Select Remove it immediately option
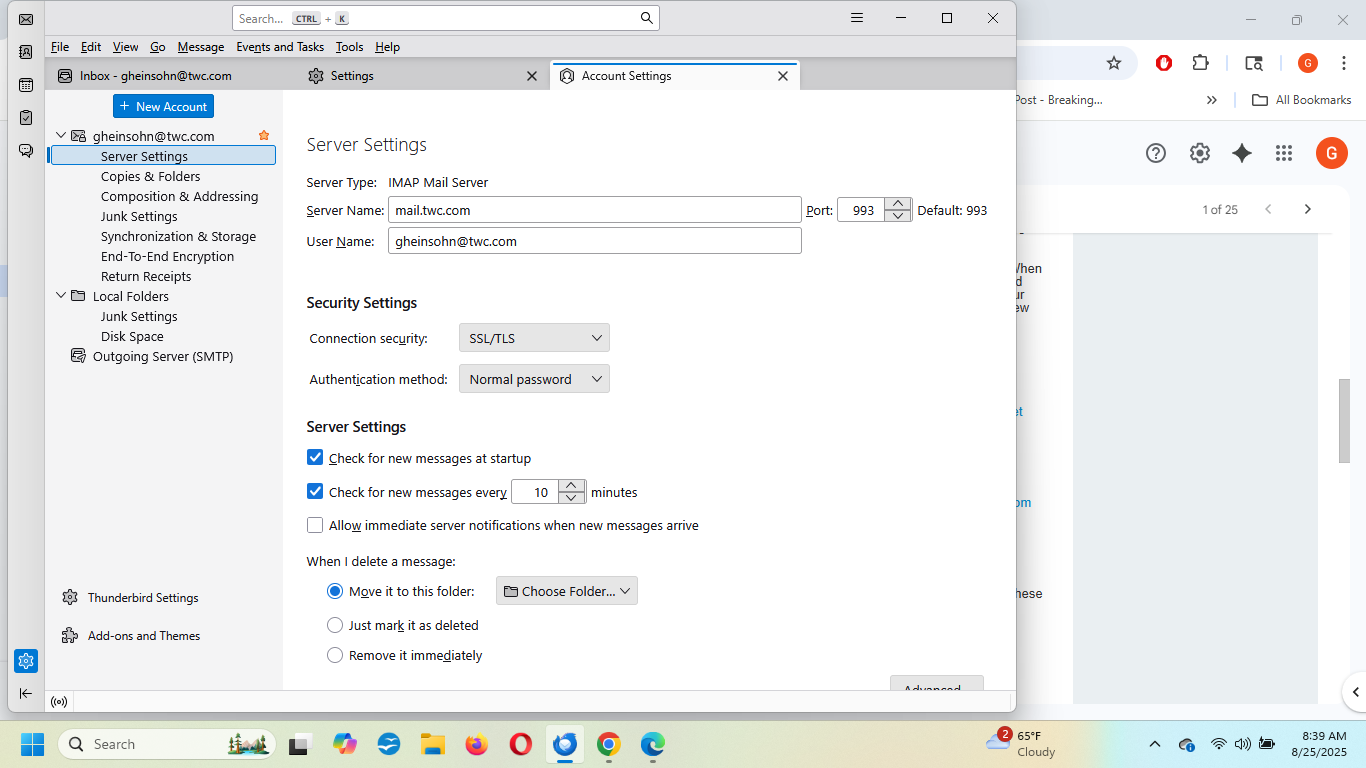This screenshot has height=768, width=1366. tap(335, 655)
